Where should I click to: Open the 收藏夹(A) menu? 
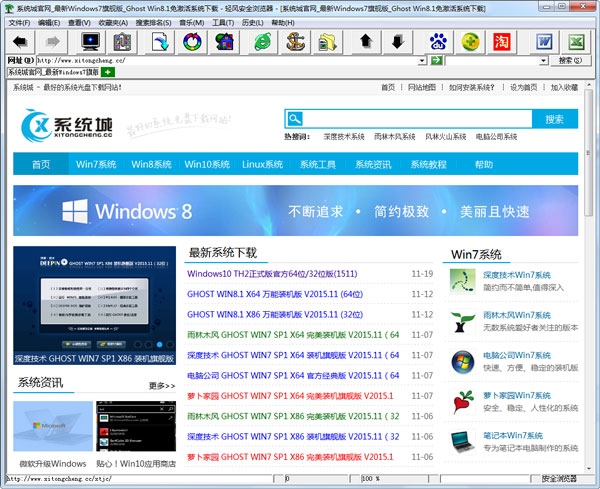point(113,23)
